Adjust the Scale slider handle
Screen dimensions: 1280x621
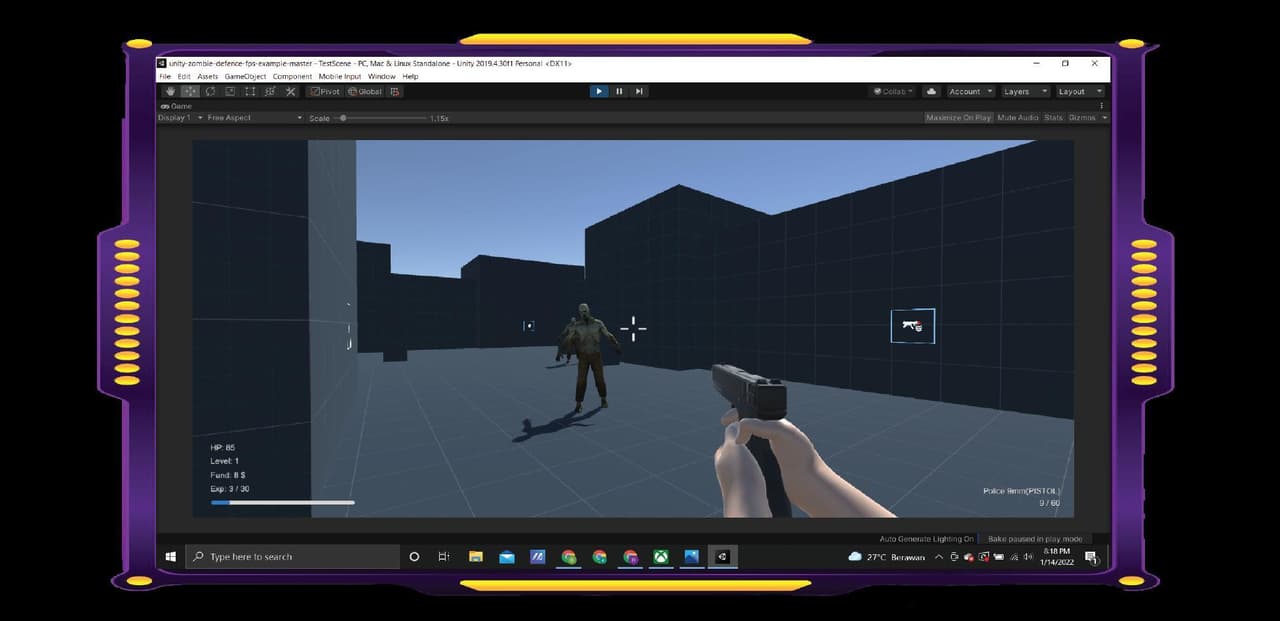343,118
